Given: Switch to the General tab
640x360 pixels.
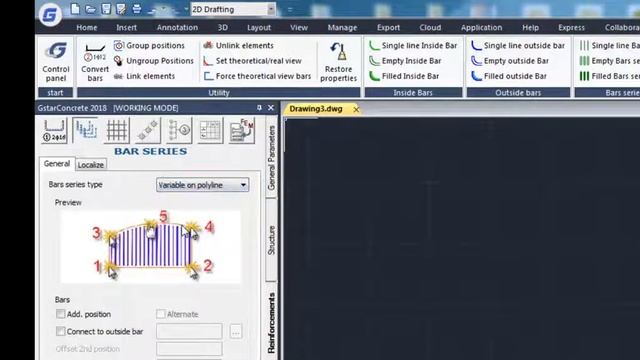Looking at the screenshot, I should (x=57, y=164).
